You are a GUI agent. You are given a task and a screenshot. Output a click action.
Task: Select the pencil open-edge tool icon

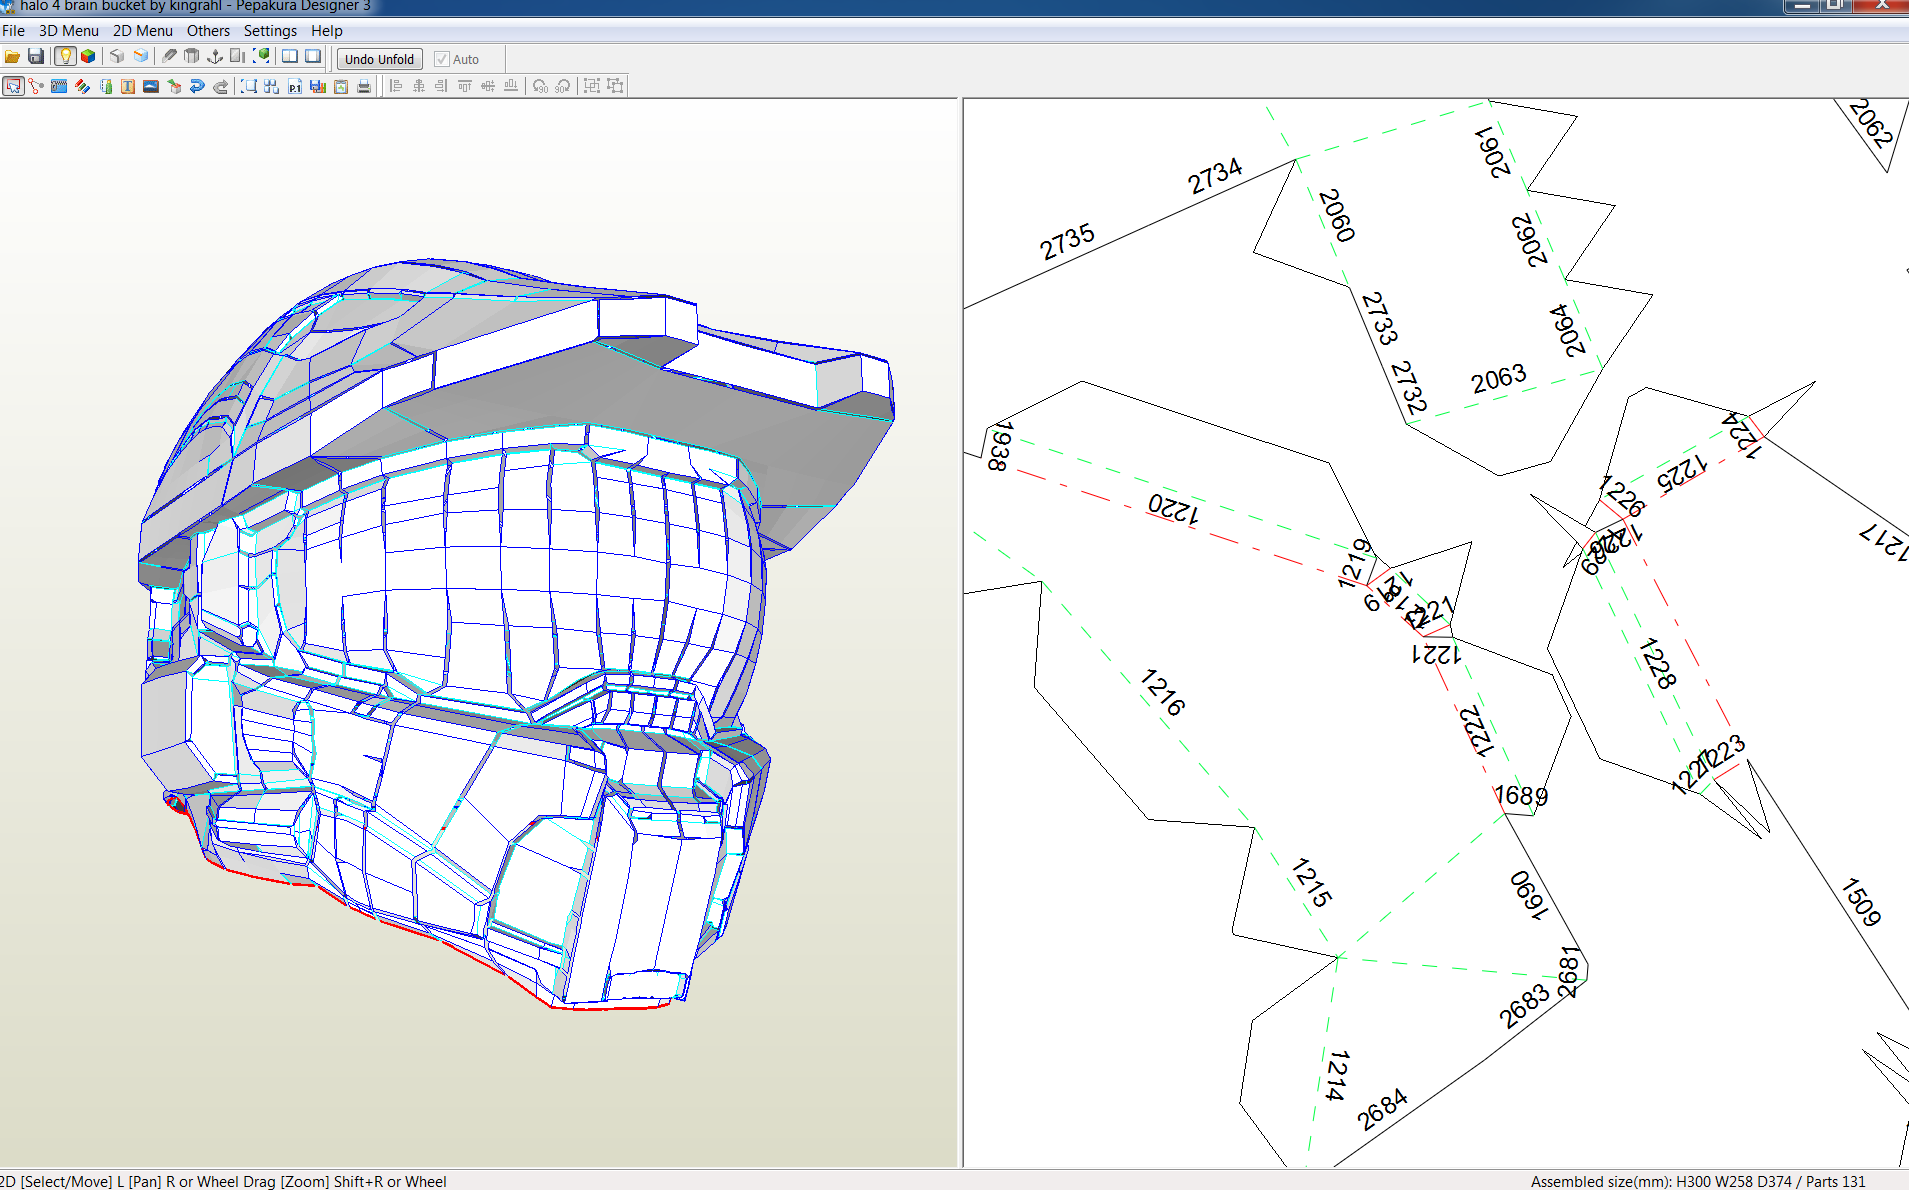(x=169, y=57)
